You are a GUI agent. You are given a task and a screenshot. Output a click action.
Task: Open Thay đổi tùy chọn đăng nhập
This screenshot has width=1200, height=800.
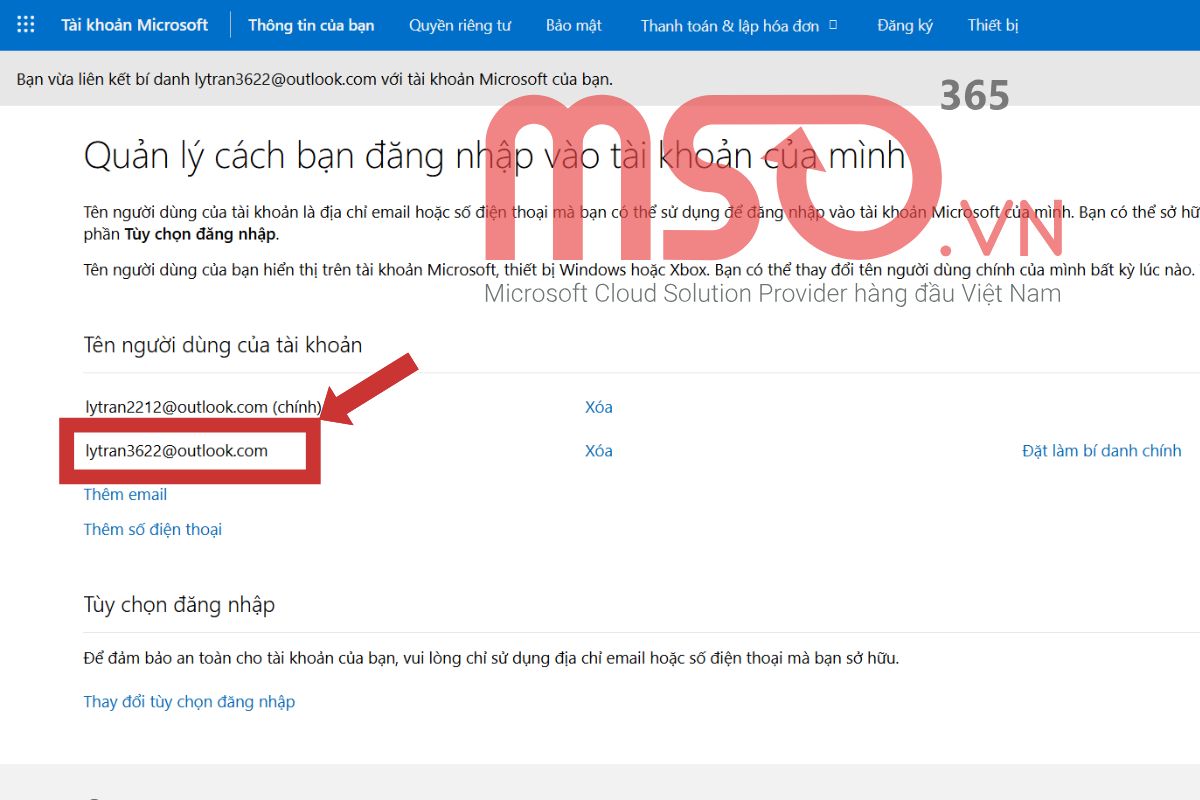click(189, 701)
